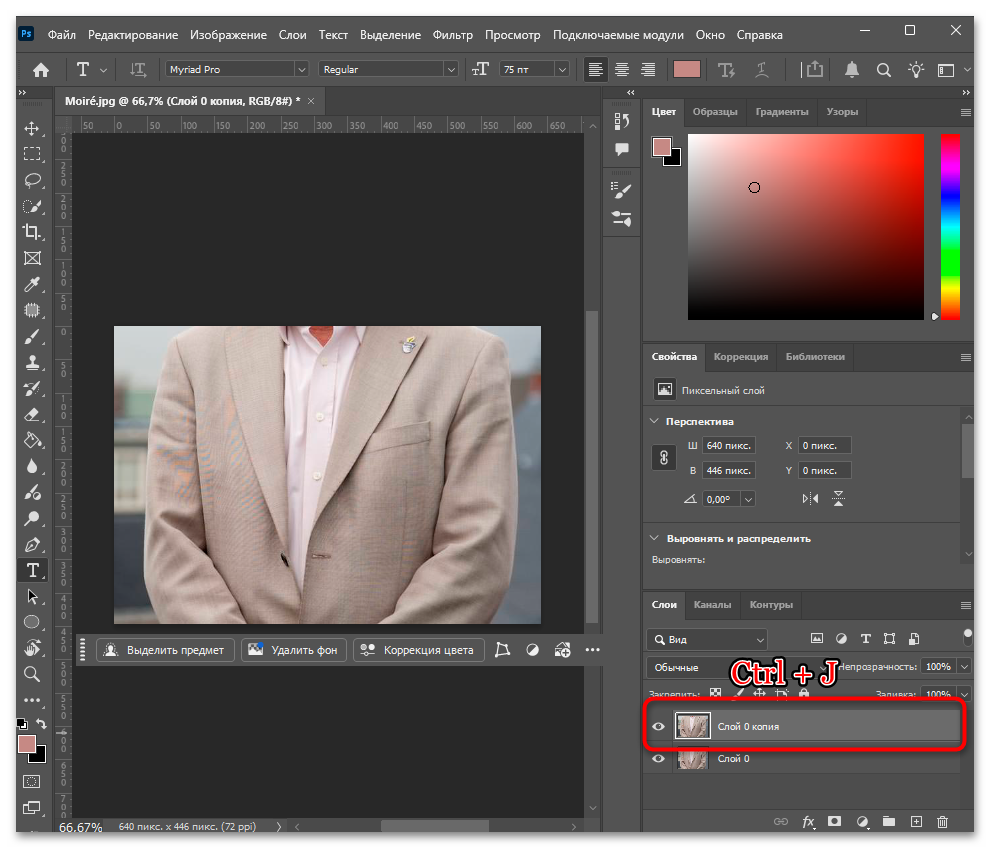This screenshot has width=990, height=848.
Task: Open the 'Обычные' blend mode dropdown
Action: click(739, 667)
